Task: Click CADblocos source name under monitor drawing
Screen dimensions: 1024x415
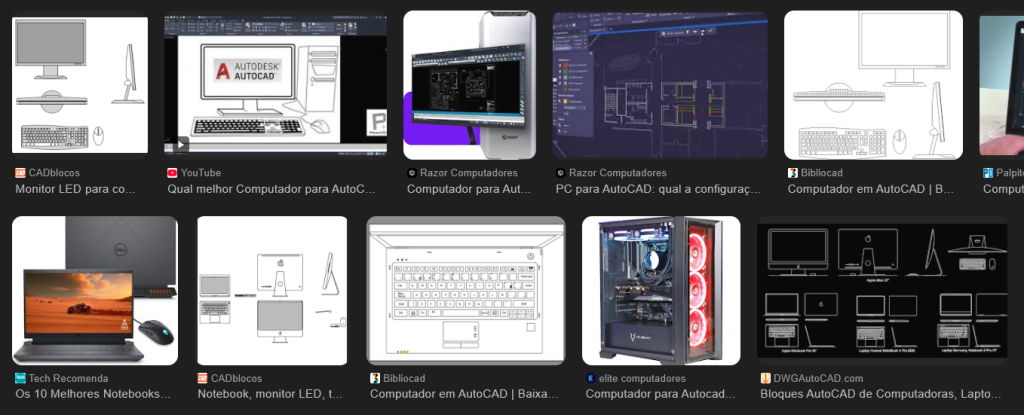Action: 54,173
